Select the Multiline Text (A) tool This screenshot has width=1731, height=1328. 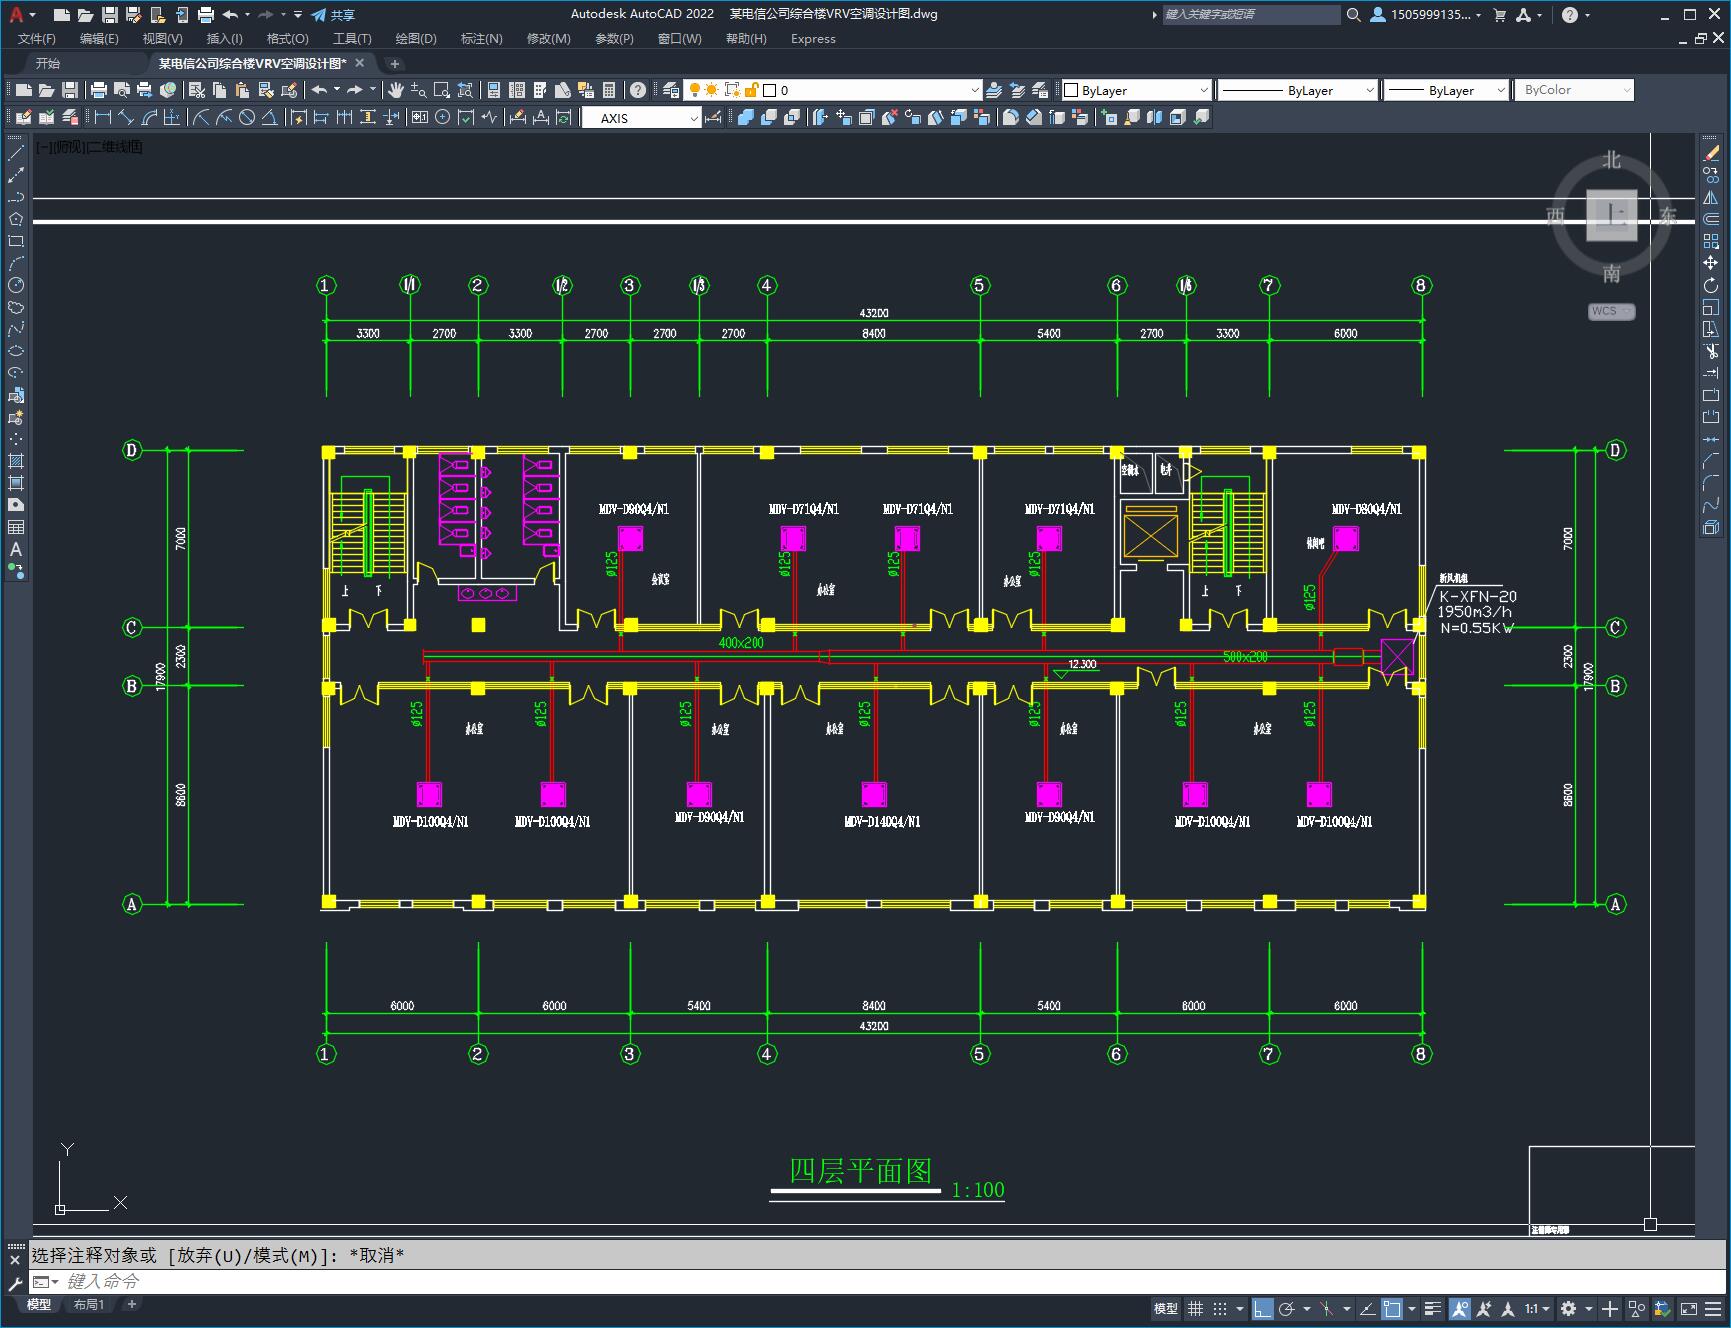click(16, 549)
